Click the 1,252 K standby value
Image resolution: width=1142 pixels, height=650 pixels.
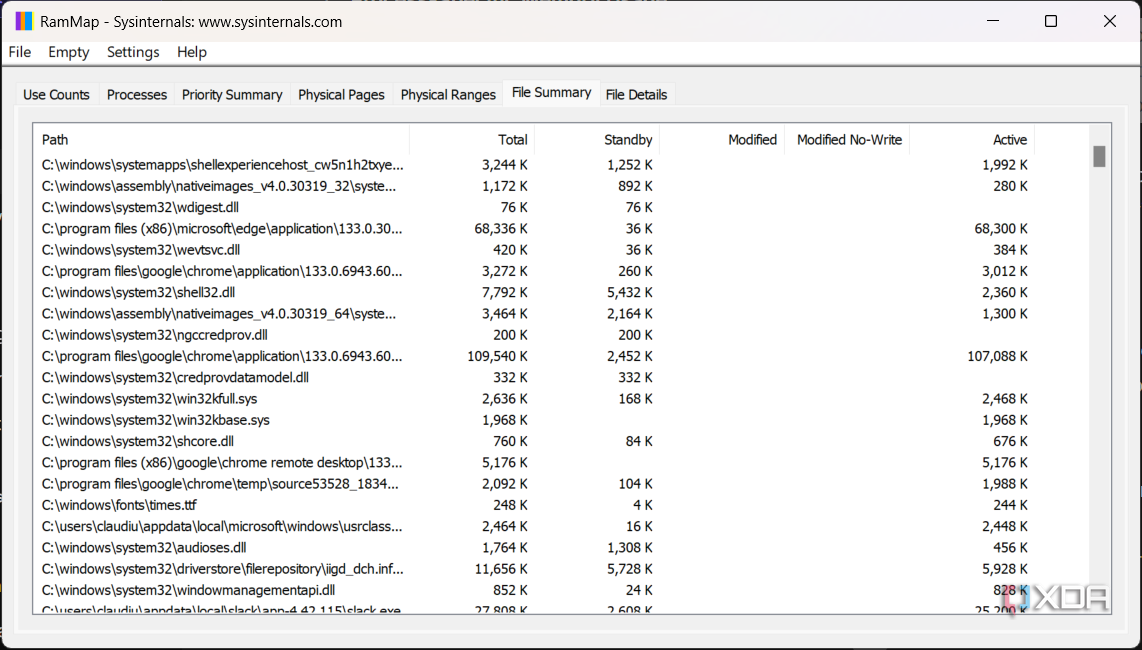(x=630, y=165)
